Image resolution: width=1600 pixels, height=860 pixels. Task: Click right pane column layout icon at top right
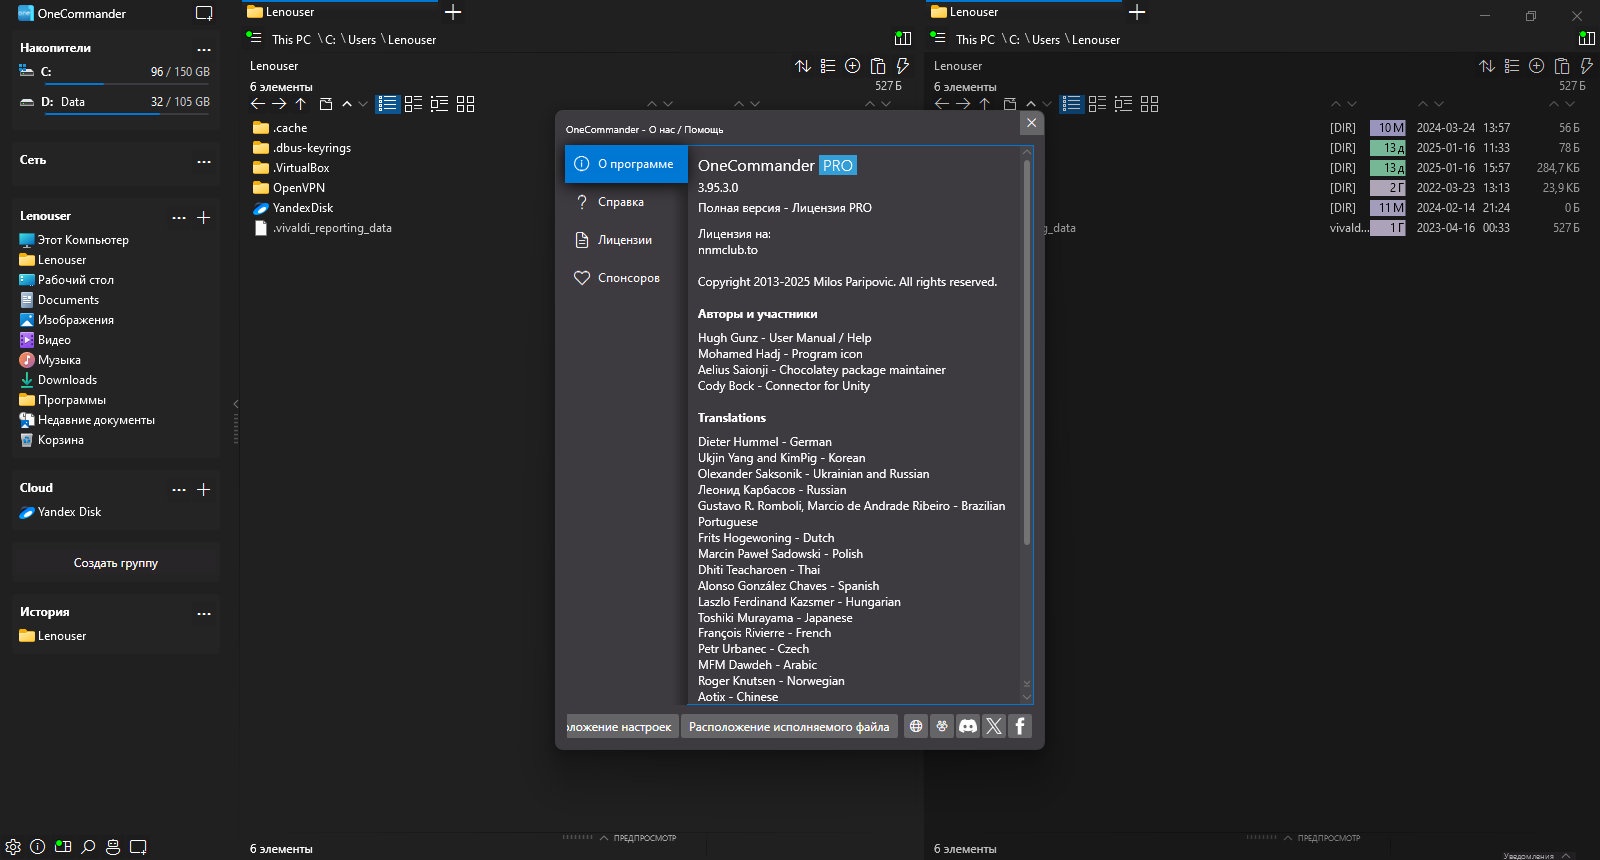point(1587,39)
